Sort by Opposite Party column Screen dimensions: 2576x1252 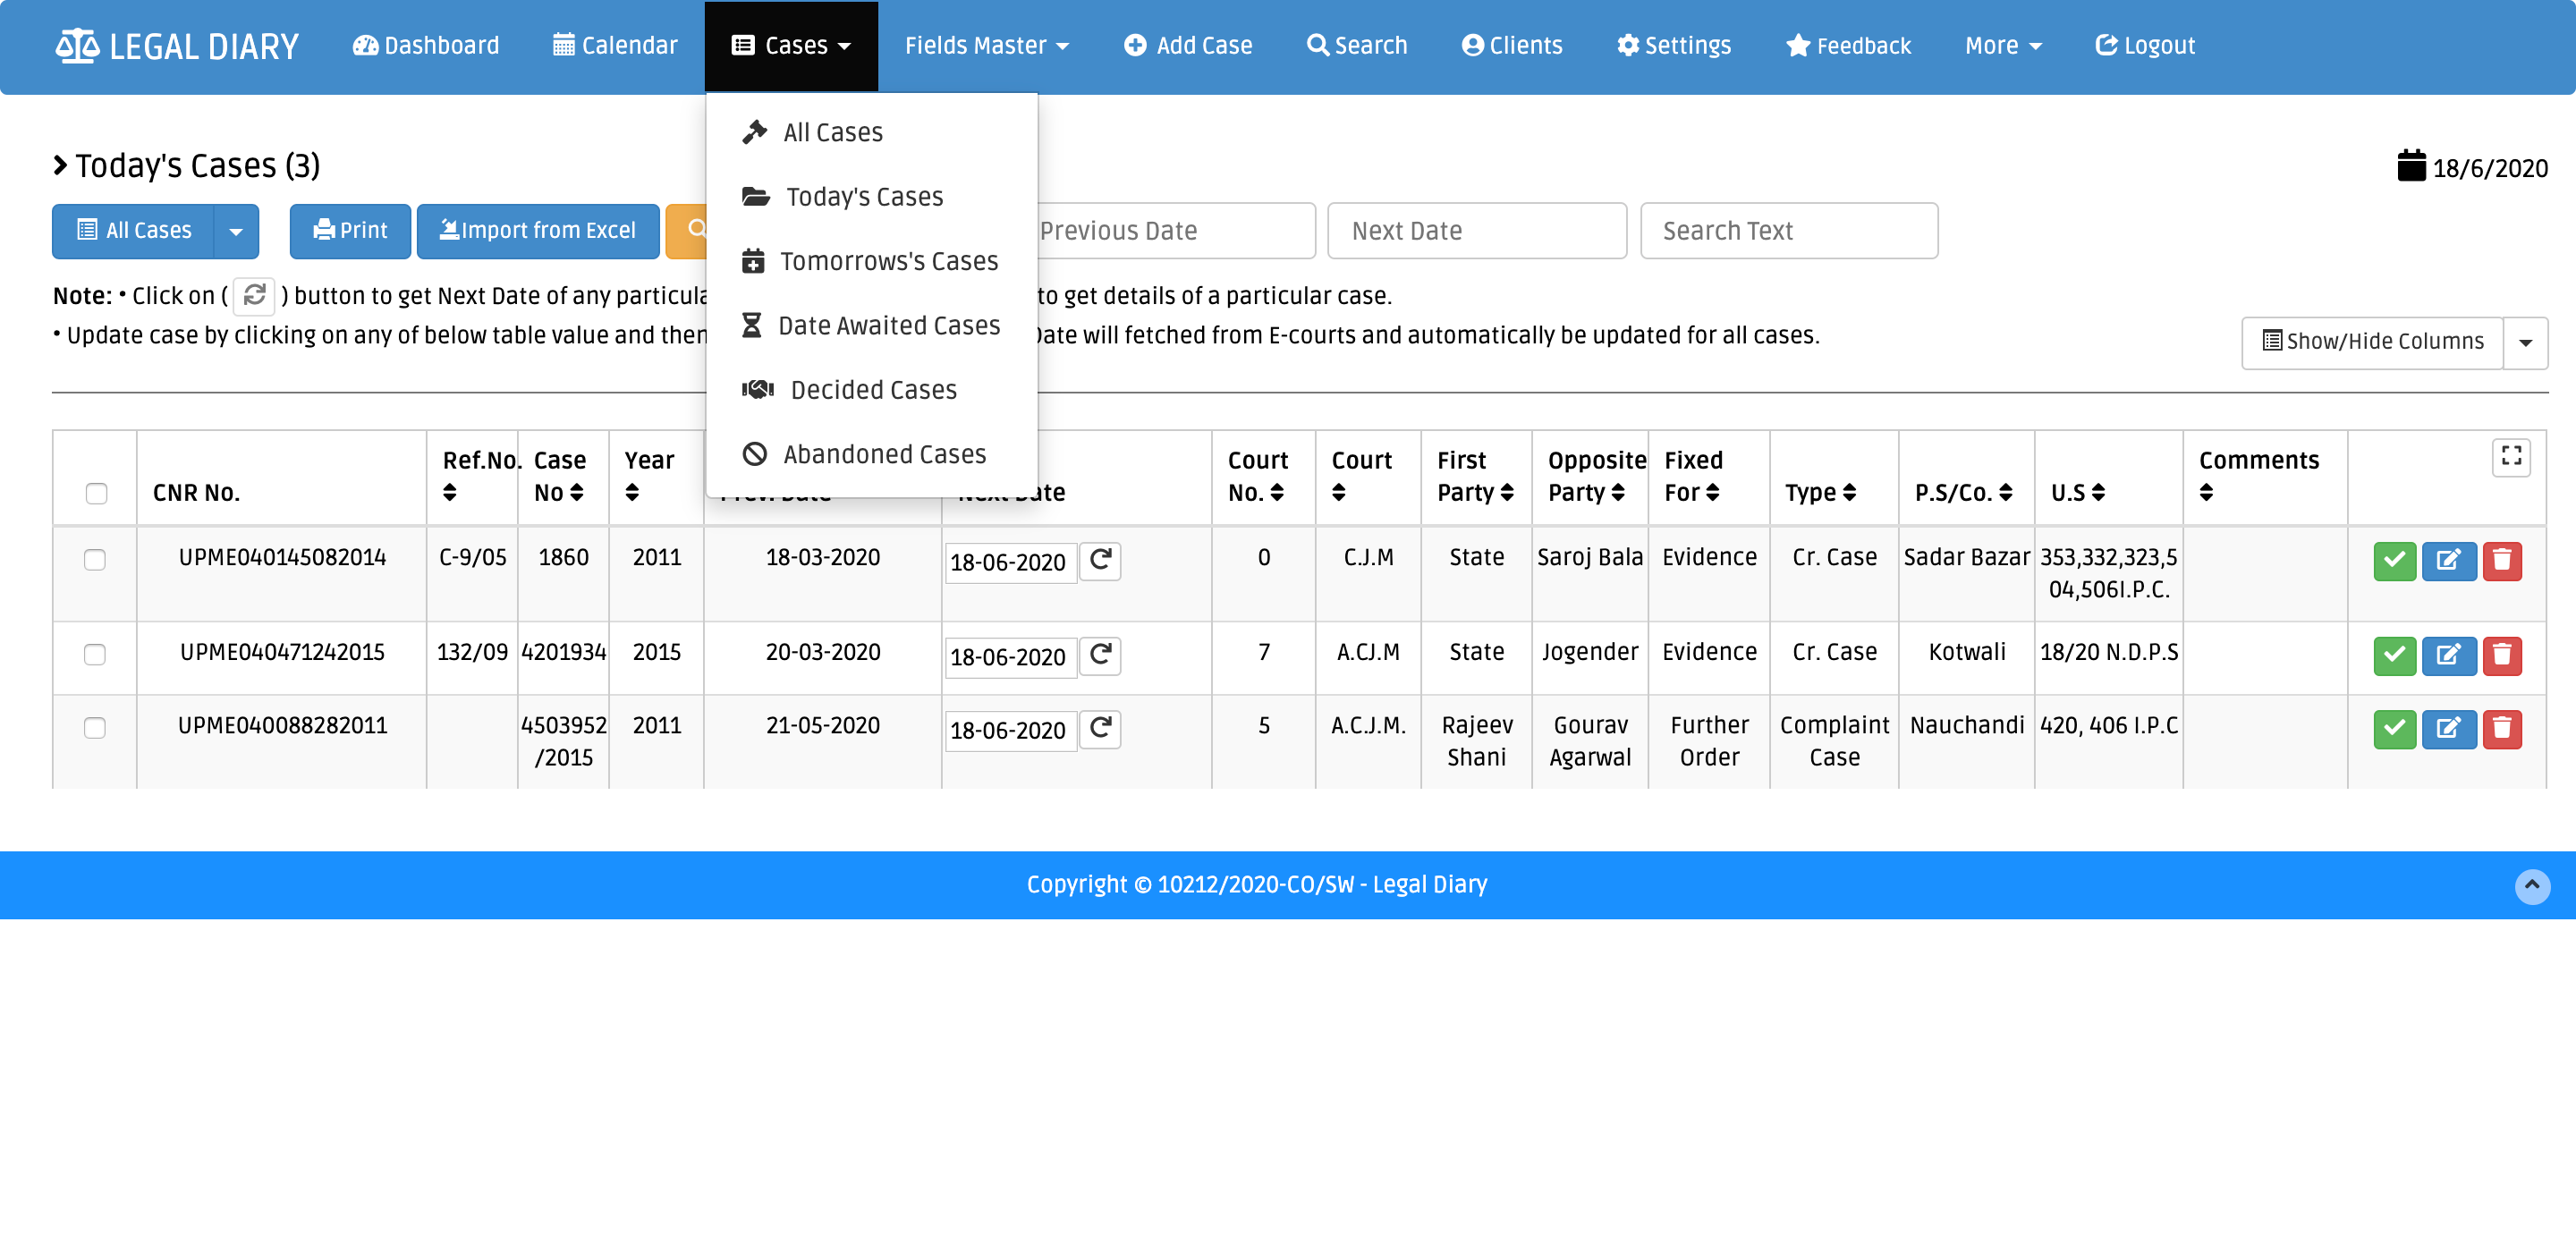click(x=1618, y=493)
